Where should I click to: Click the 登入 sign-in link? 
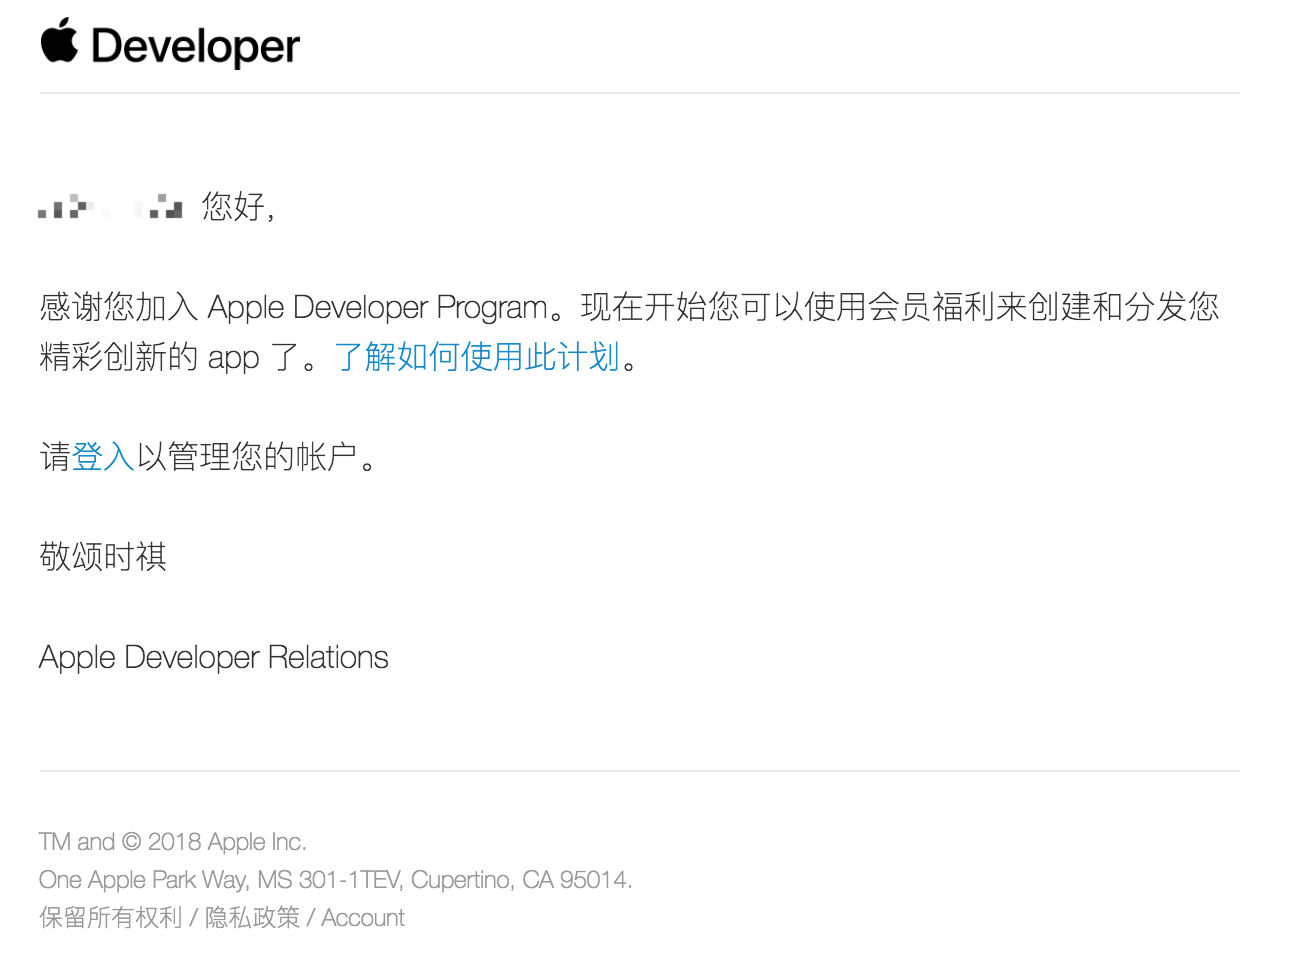pyautogui.click(x=103, y=457)
